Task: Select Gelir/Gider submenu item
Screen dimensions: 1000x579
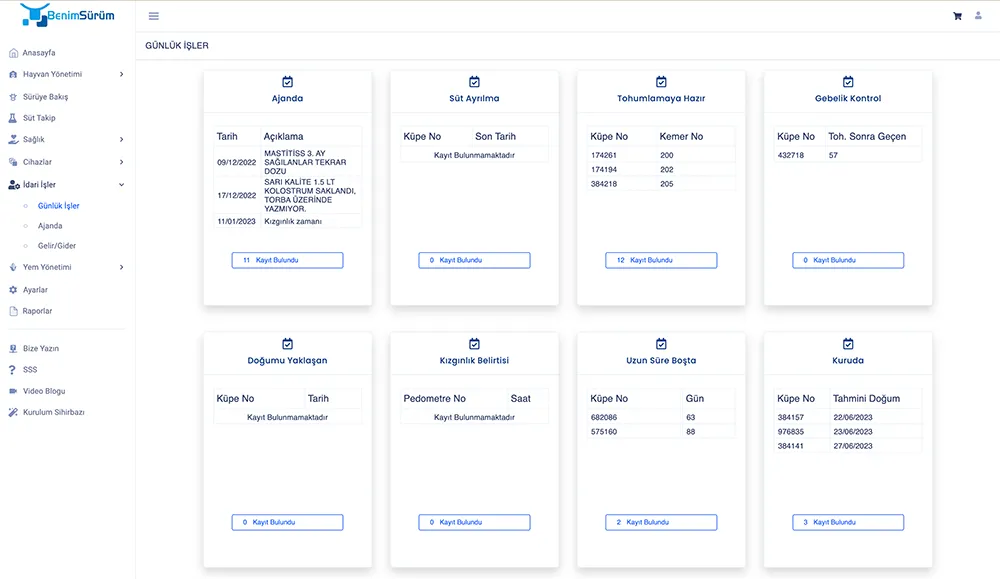Action: click(x=56, y=246)
